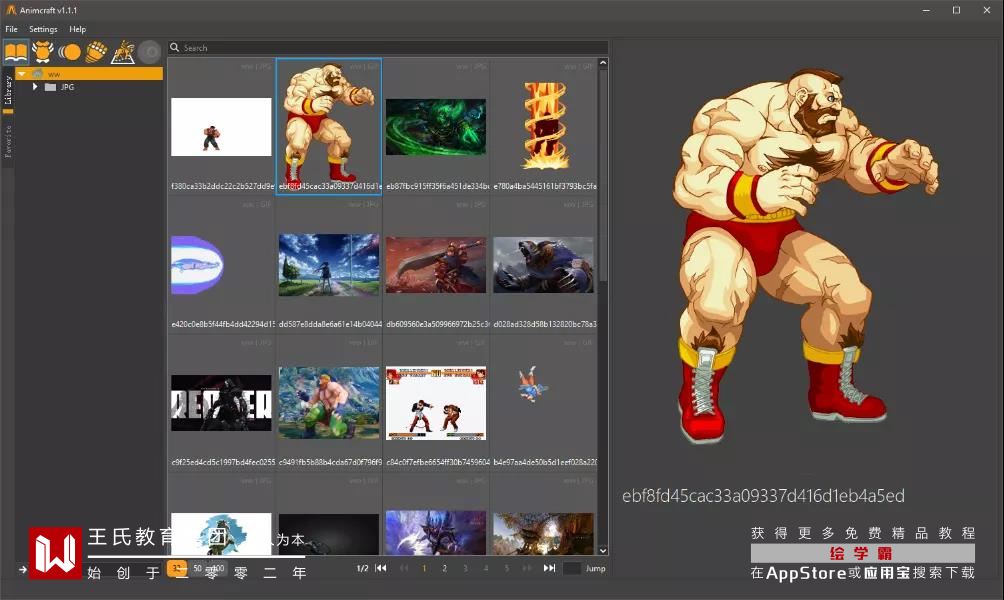Click the preview filename ebf8fd45cac33a09337d416d1eb4a5ed

(763, 496)
